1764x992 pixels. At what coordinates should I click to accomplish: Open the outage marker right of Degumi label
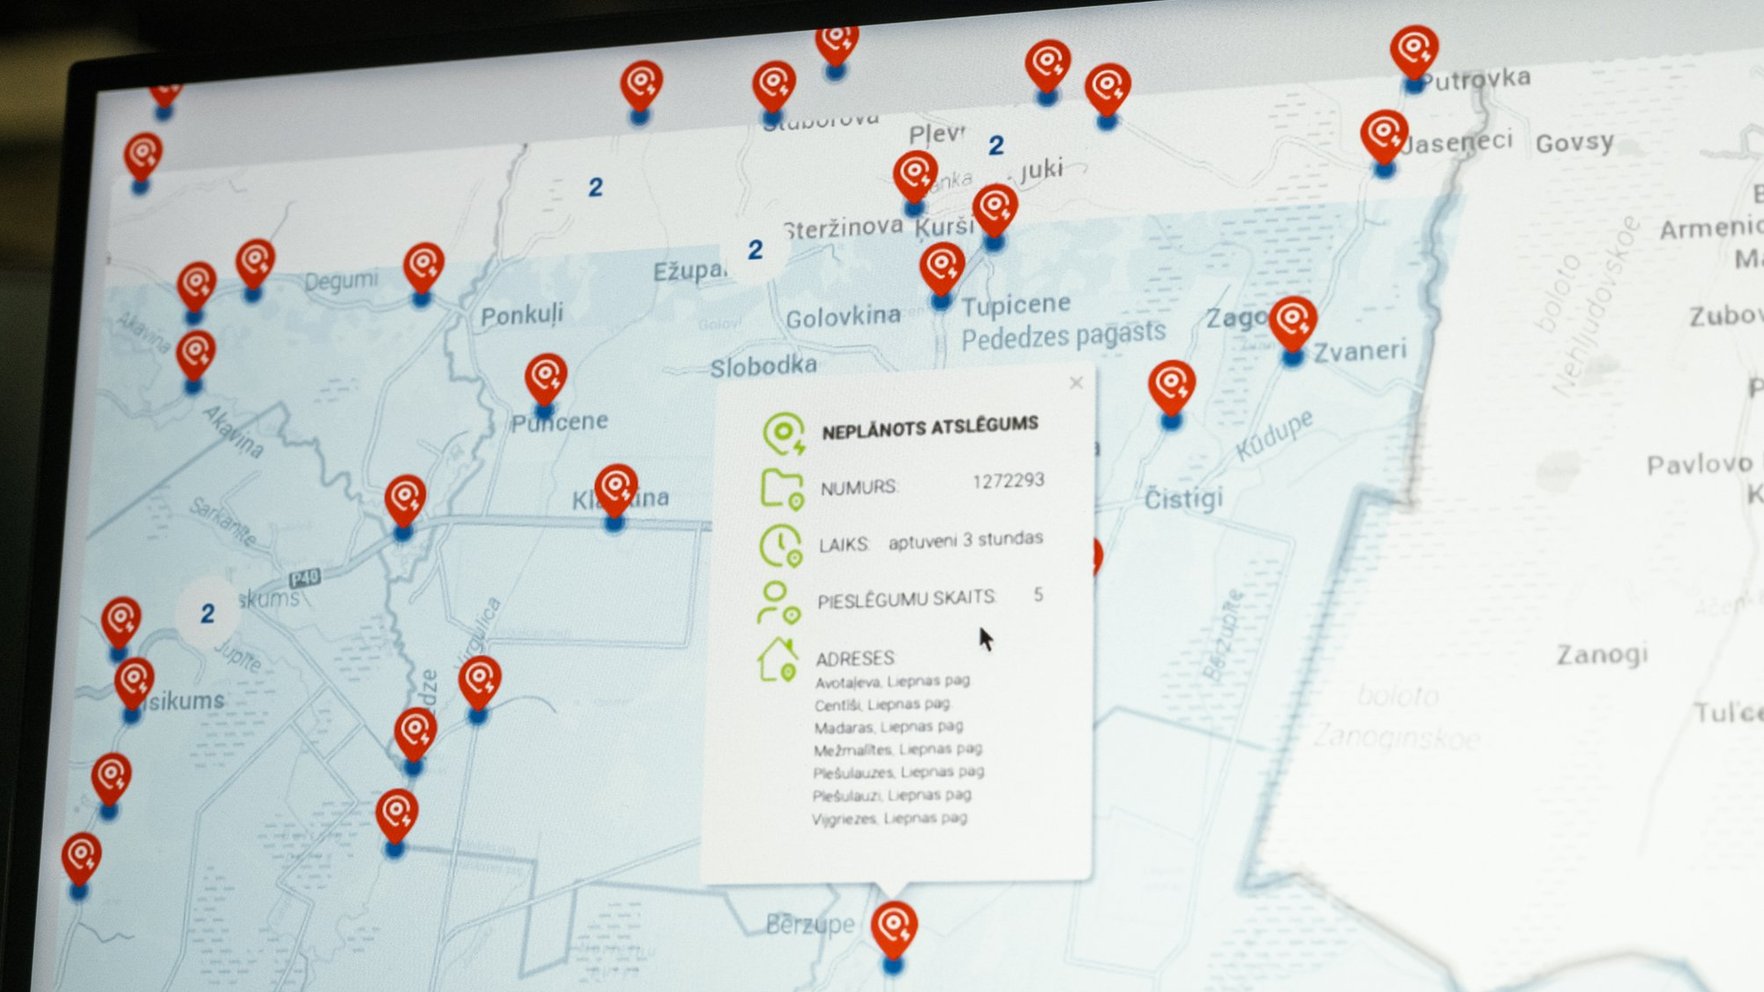click(423, 270)
